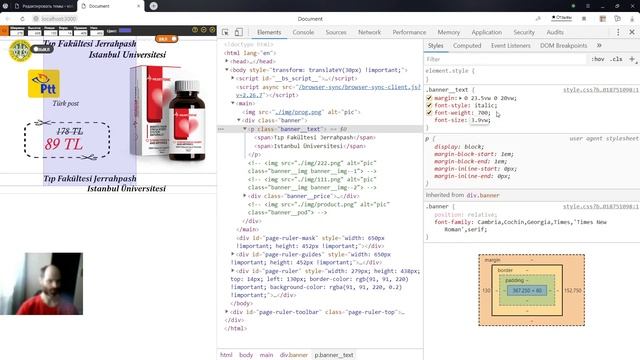Open DevTools customize three-dot menu
This screenshot has height=360, width=640.
618,32
